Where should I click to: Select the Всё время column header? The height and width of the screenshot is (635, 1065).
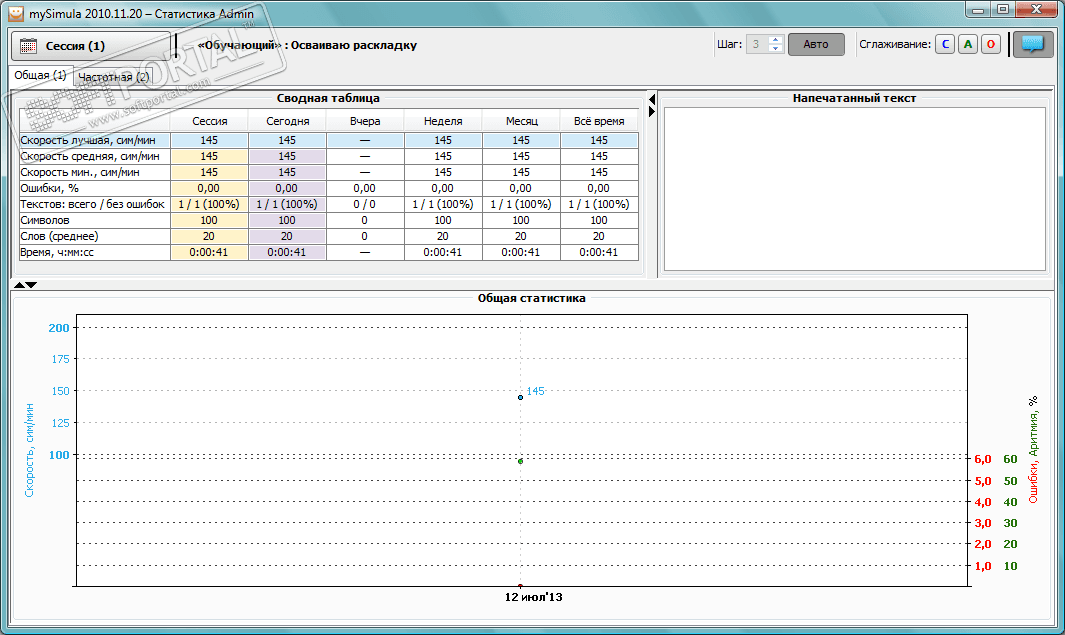599,122
